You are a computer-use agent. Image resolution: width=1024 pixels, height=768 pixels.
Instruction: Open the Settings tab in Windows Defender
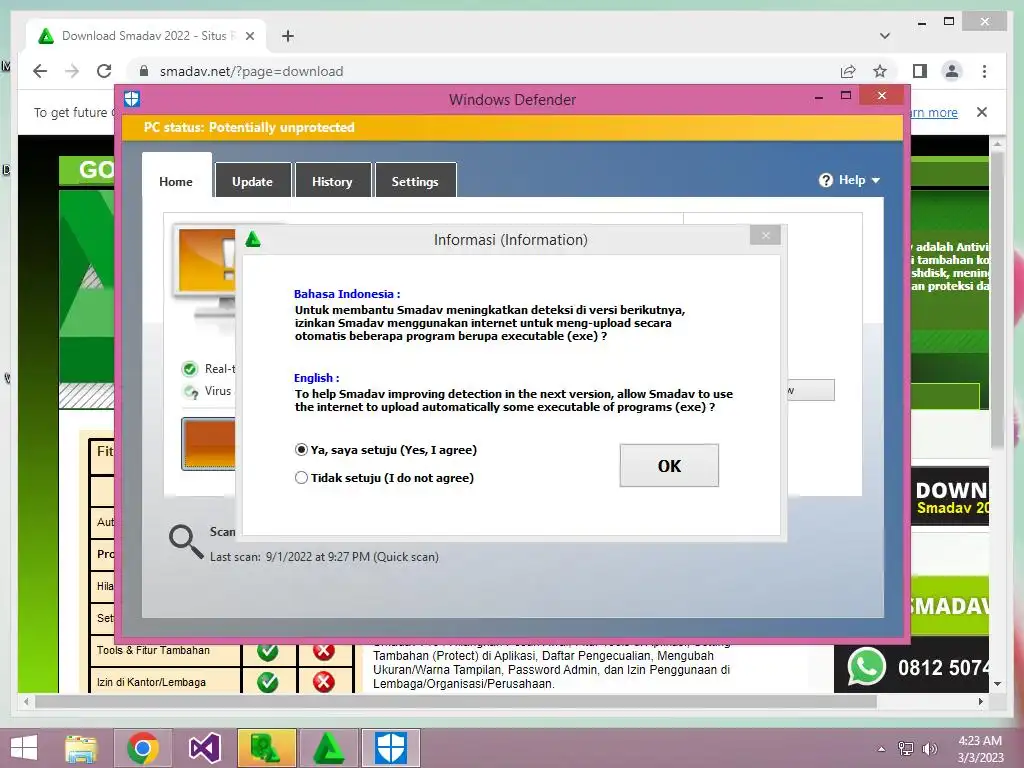[x=415, y=182]
